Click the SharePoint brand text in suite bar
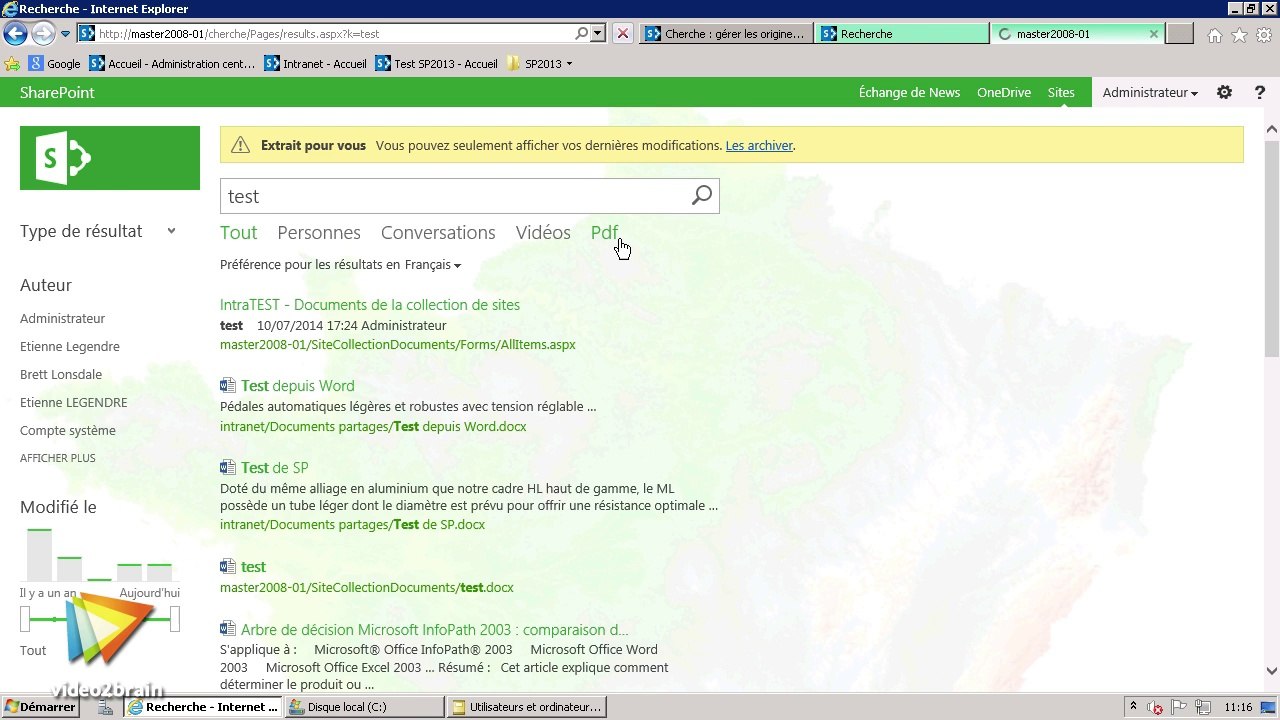1280x720 pixels. (57, 93)
